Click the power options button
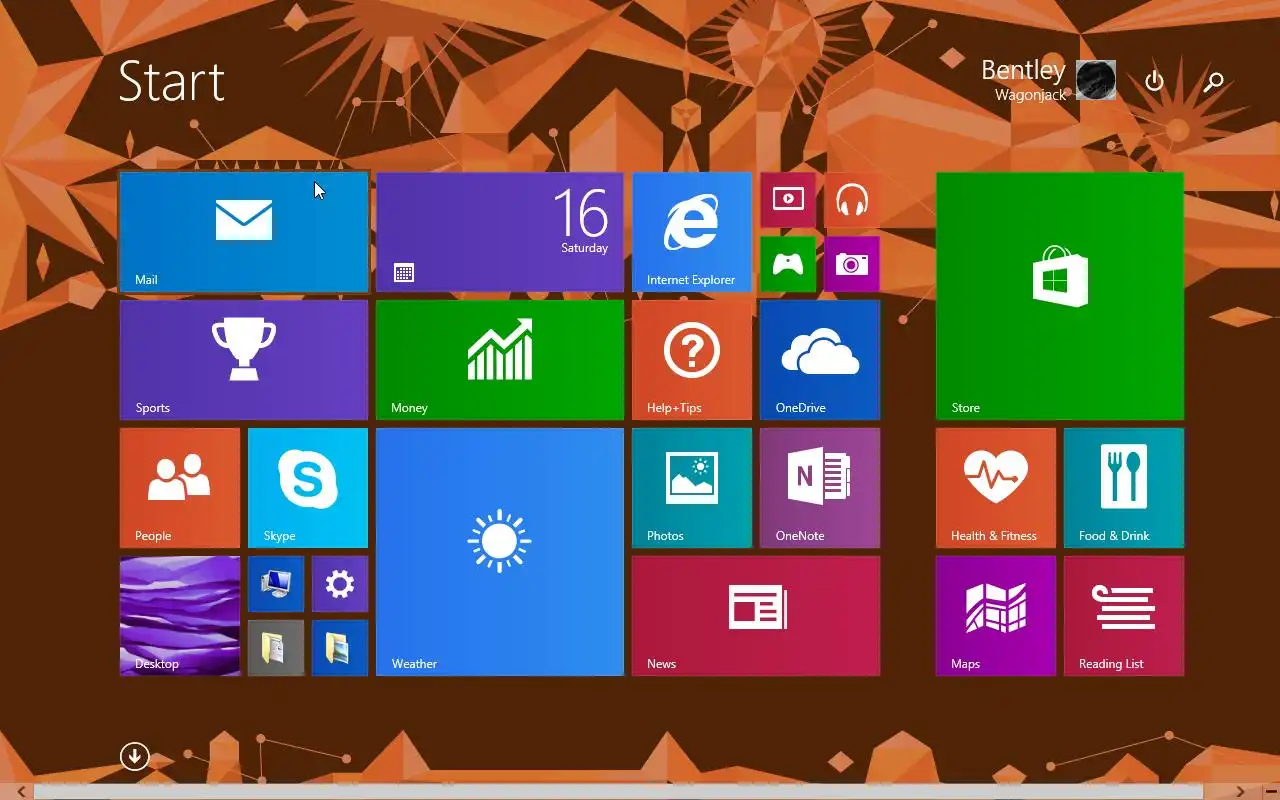The height and width of the screenshot is (800, 1280). point(1155,81)
